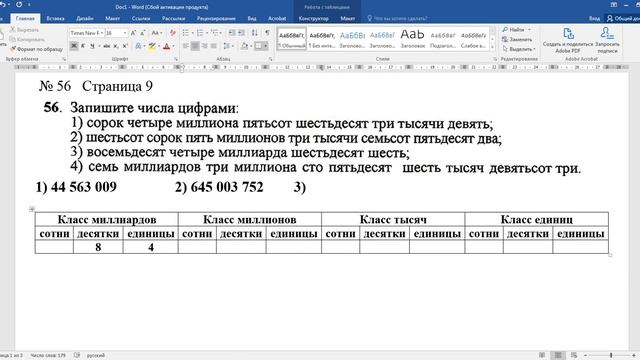
Task: Open the Главная (Home) tab
Action: tap(25, 18)
